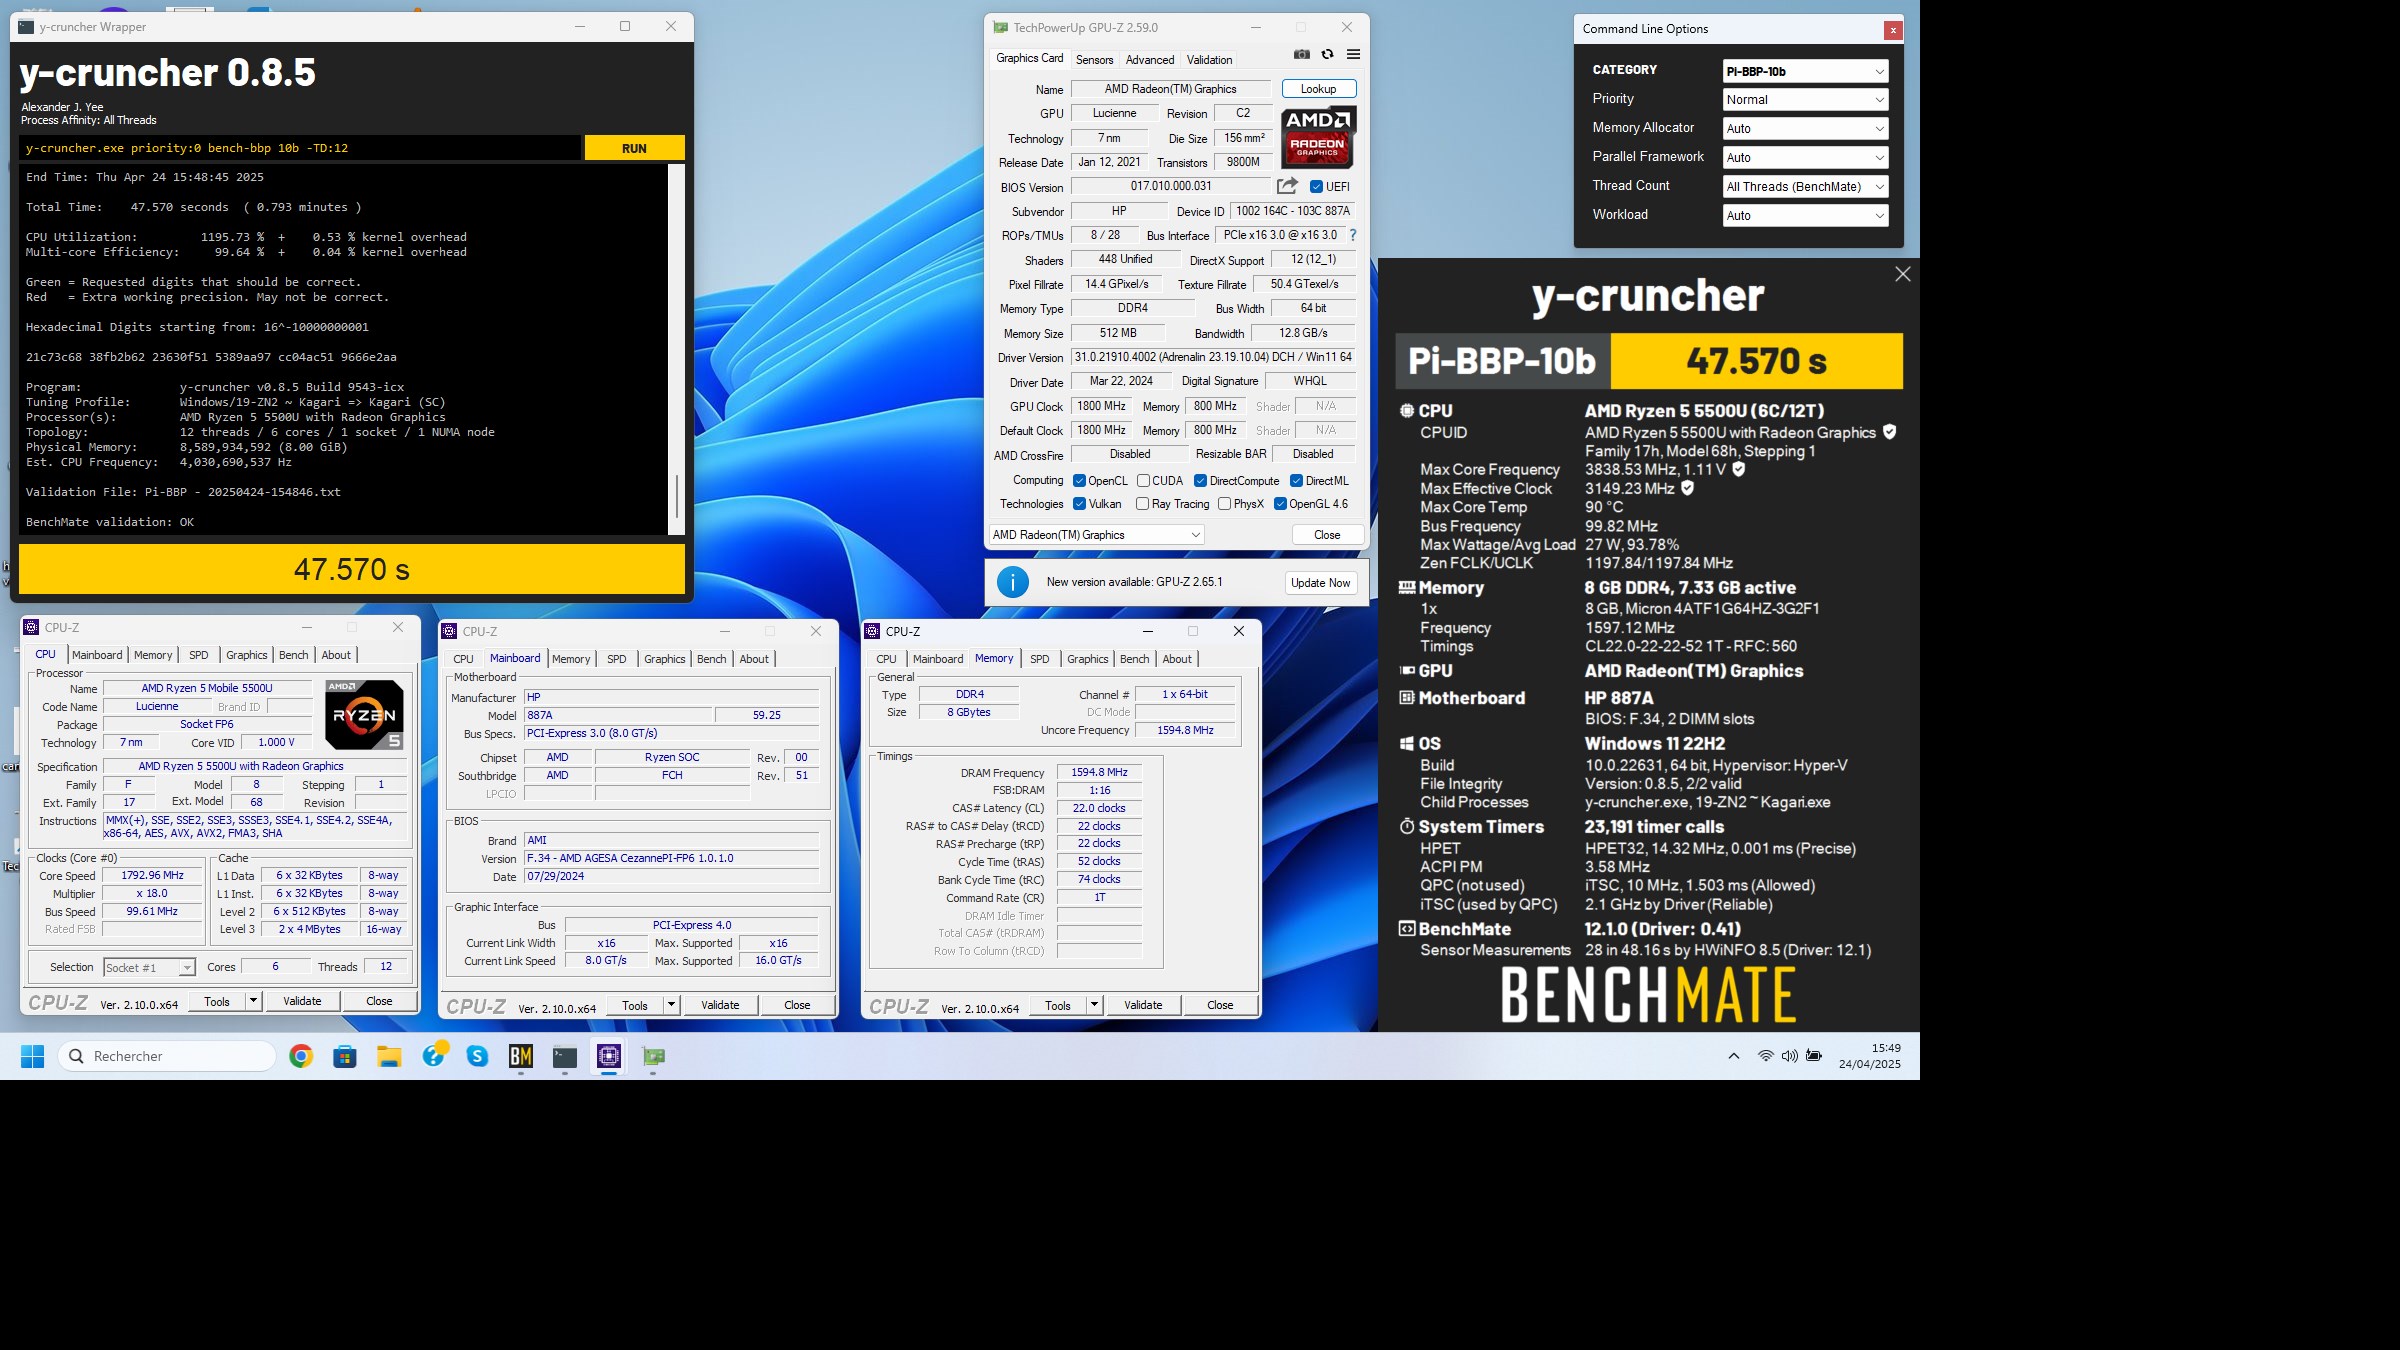
Task: Open the Memory Allocator dropdown
Action: (x=1805, y=129)
